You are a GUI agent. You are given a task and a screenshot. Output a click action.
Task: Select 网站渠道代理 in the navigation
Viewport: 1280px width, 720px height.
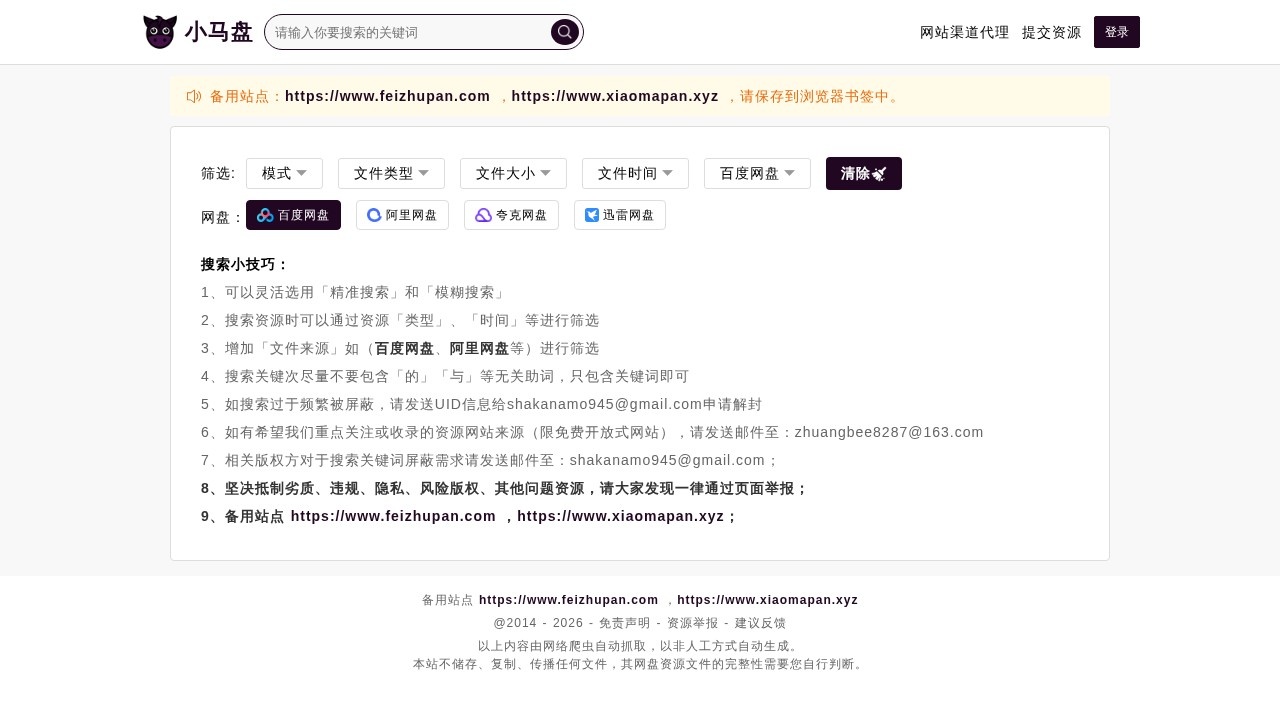(x=964, y=32)
